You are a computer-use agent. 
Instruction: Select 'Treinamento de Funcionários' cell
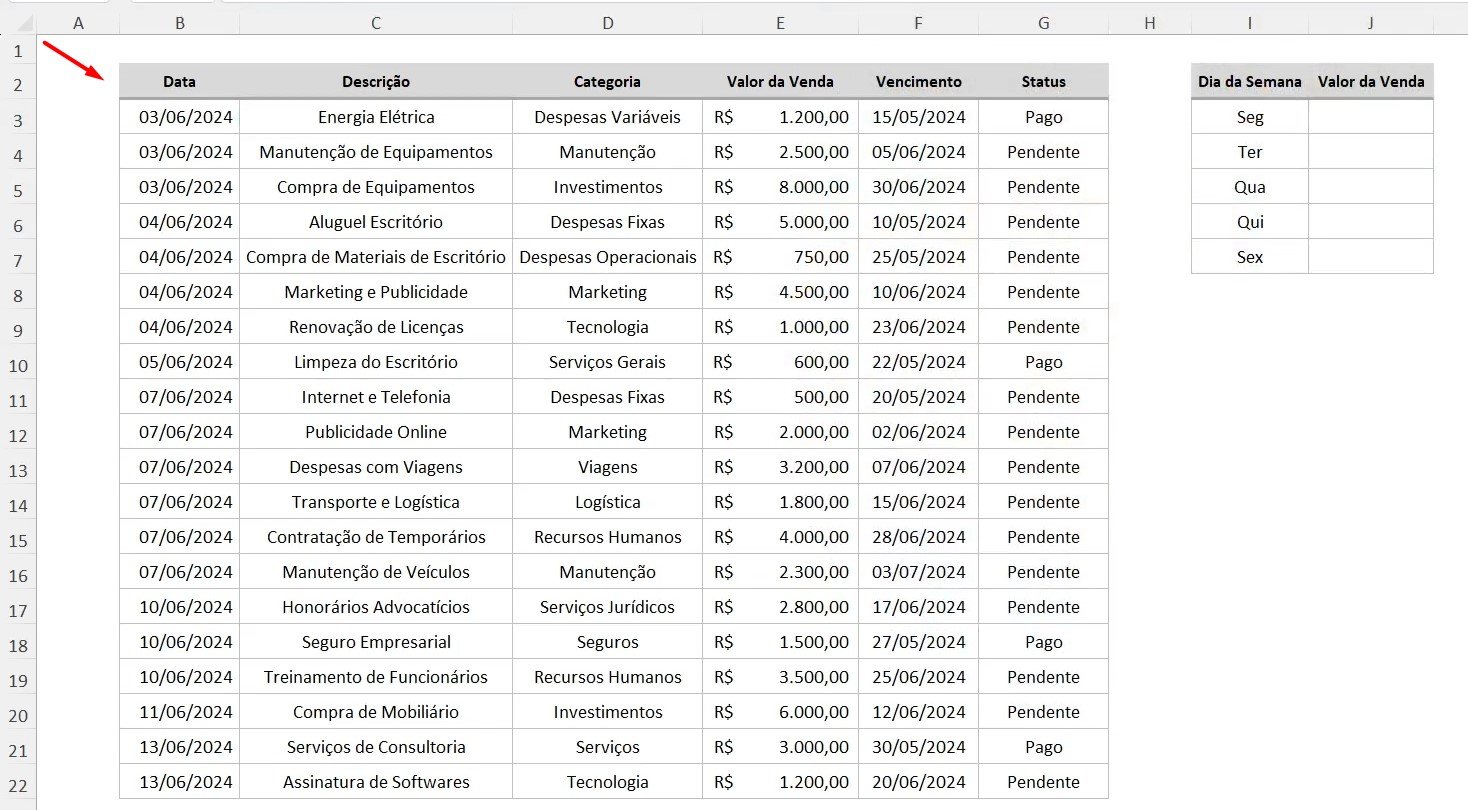(x=376, y=677)
